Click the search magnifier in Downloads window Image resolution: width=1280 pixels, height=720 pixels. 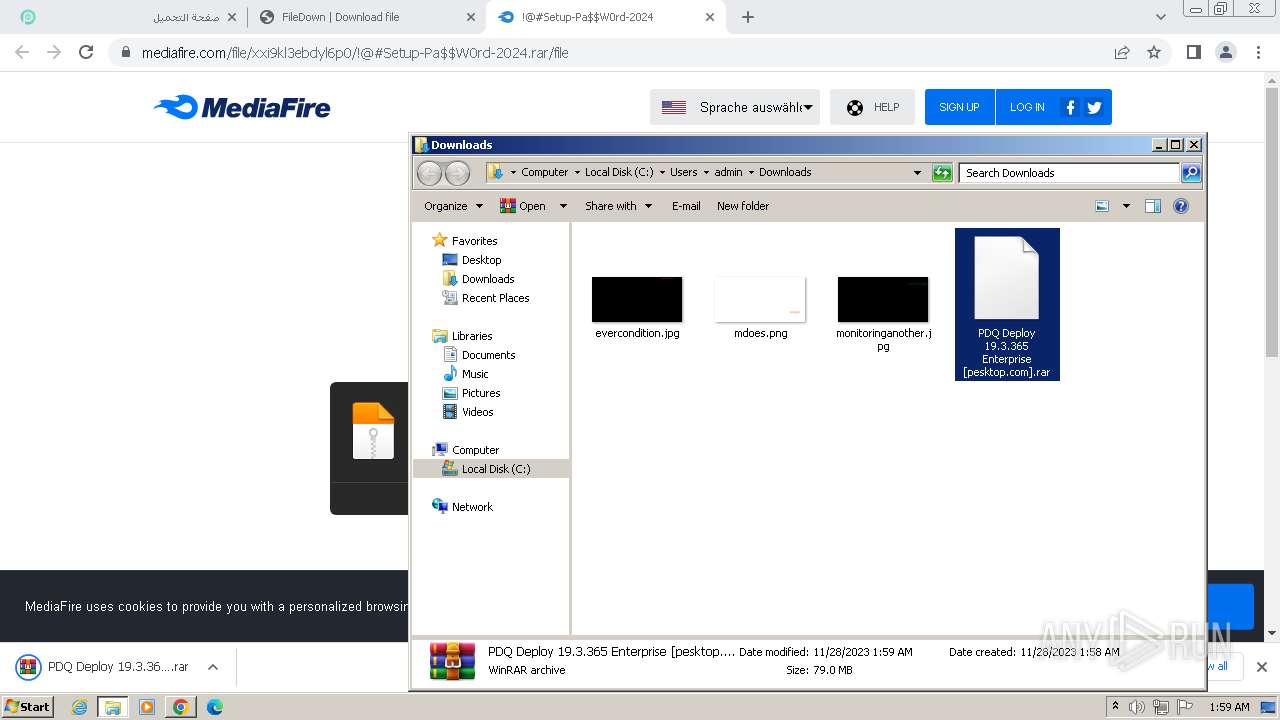pyautogui.click(x=1190, y=173)
